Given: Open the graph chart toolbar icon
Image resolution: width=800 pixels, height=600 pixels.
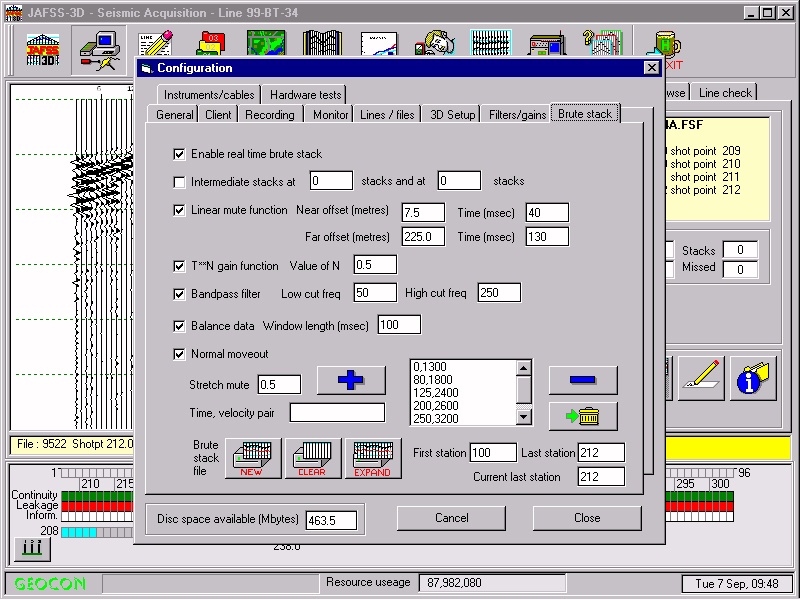Looking at the screenshot, I should (378, 44).
